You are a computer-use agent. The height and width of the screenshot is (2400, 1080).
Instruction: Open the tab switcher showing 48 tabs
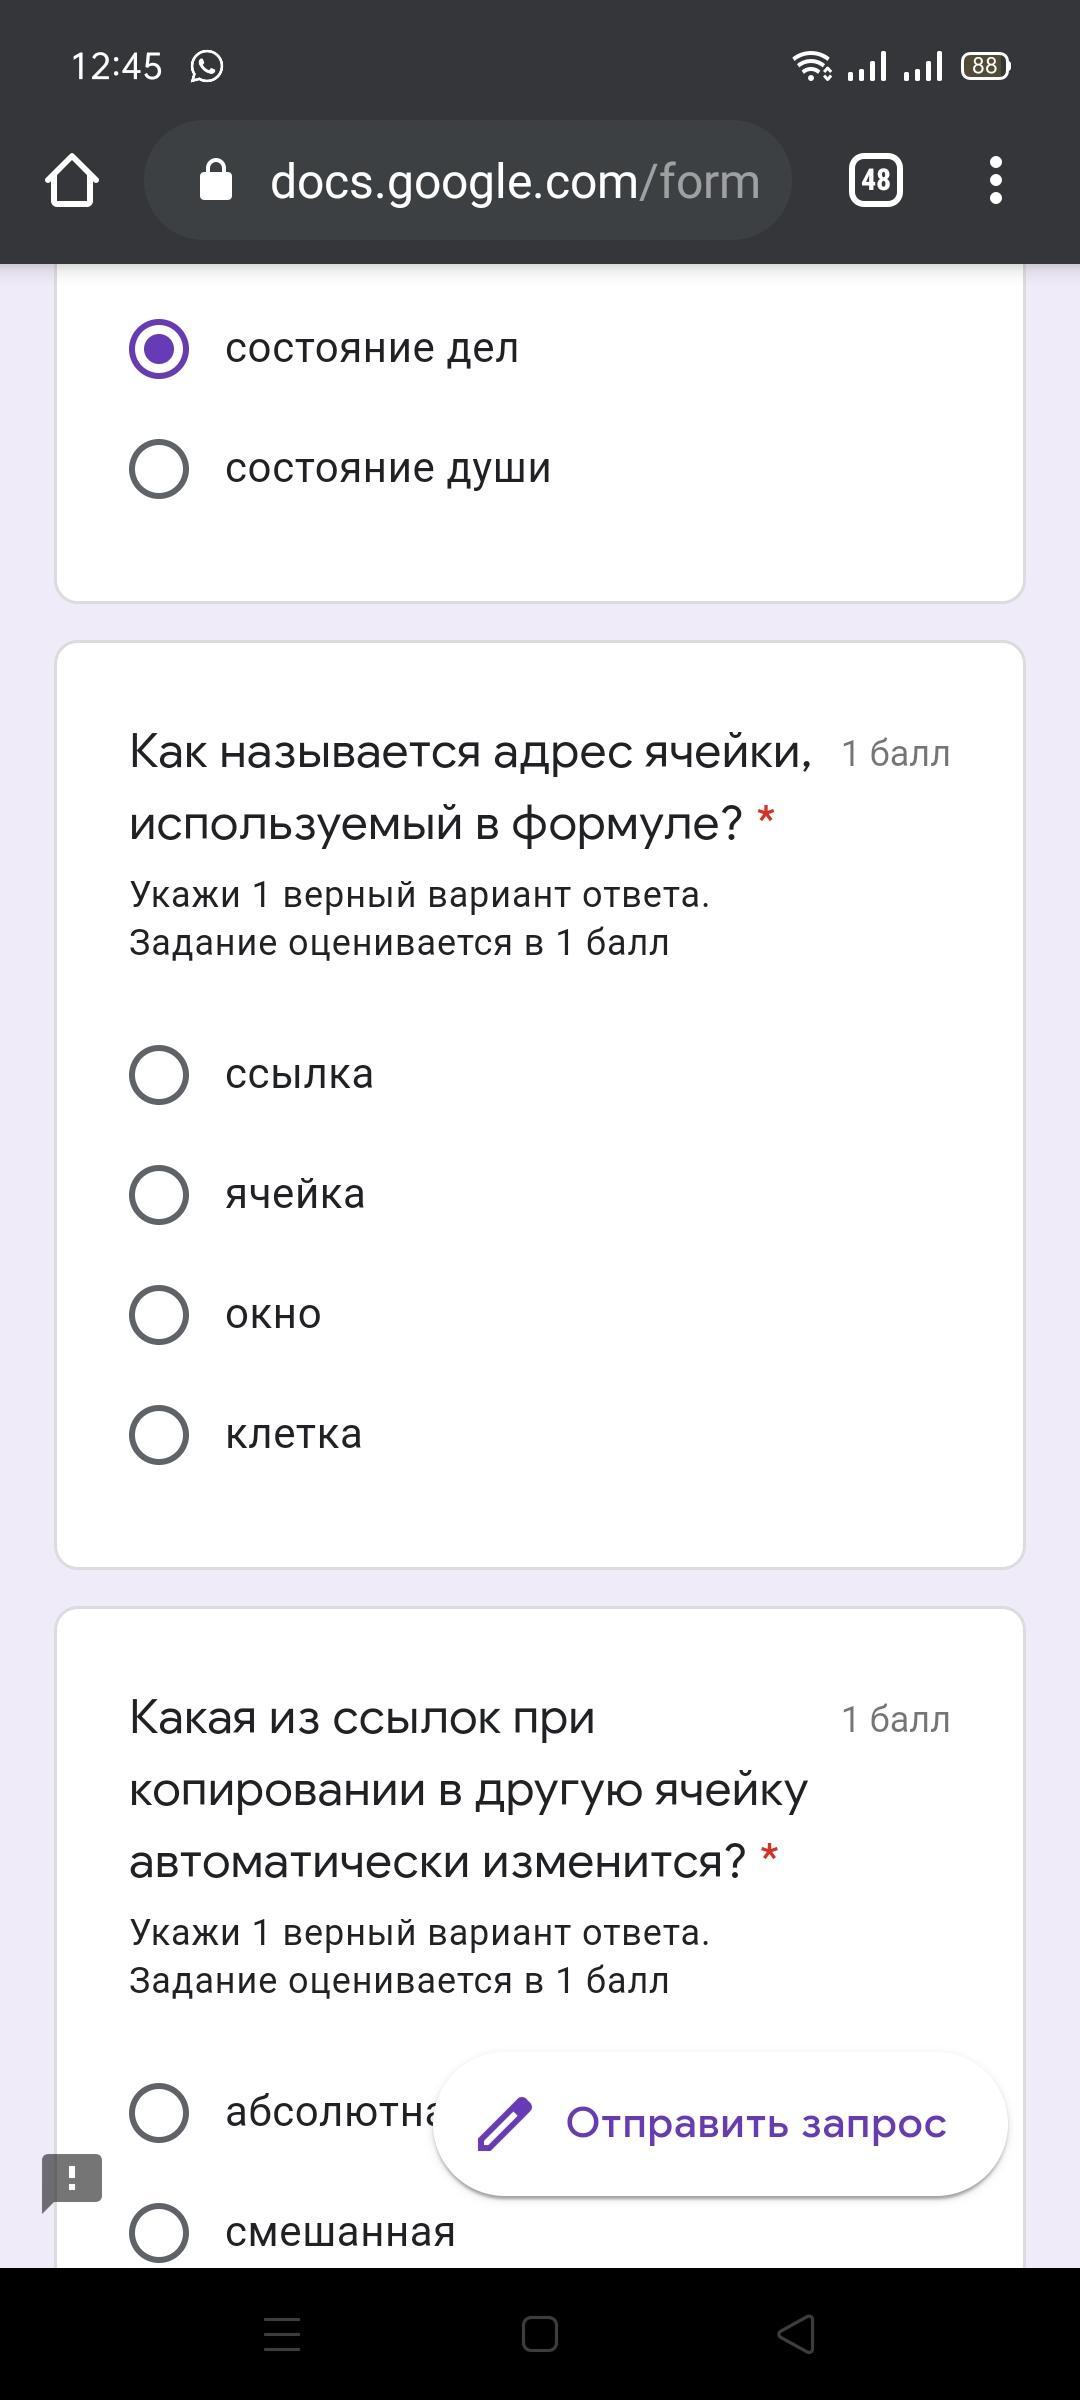coord(875,181)
